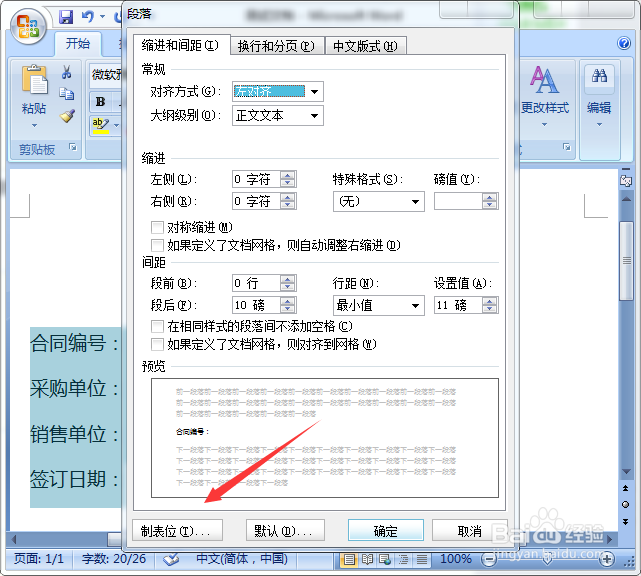Toggle auto-adjust right indent for document grid
The image size is (641, 576).
(157, 245)
